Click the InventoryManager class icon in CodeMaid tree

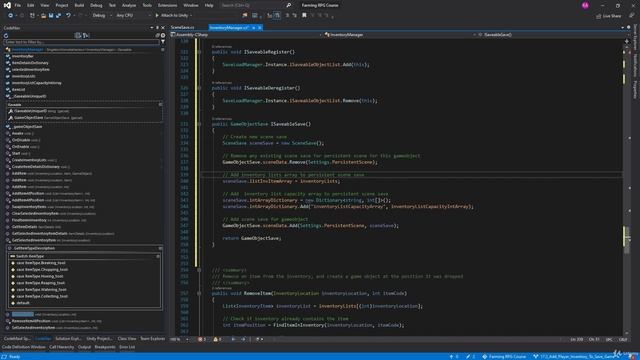8,49
